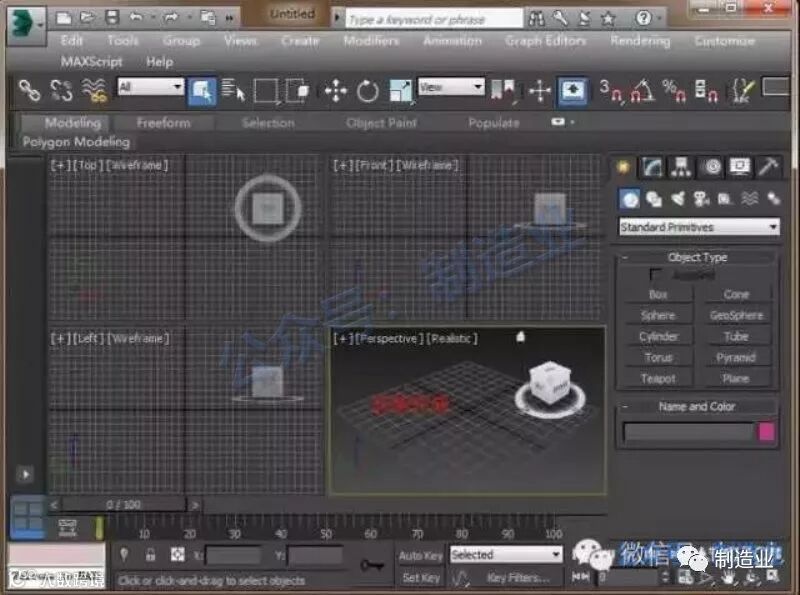Screen dimensions: 800x595
Task: Open the Modify command panel tab
Action: (652, 166)
